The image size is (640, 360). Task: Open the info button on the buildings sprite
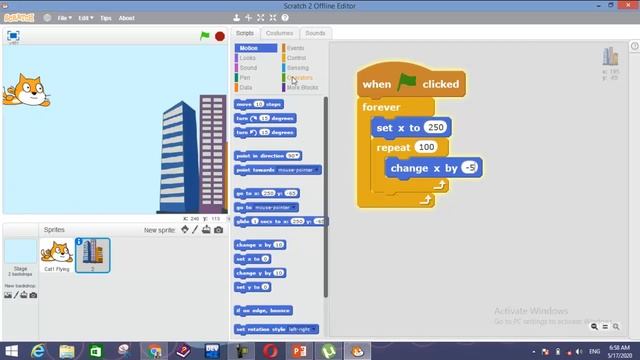(79, 242)
